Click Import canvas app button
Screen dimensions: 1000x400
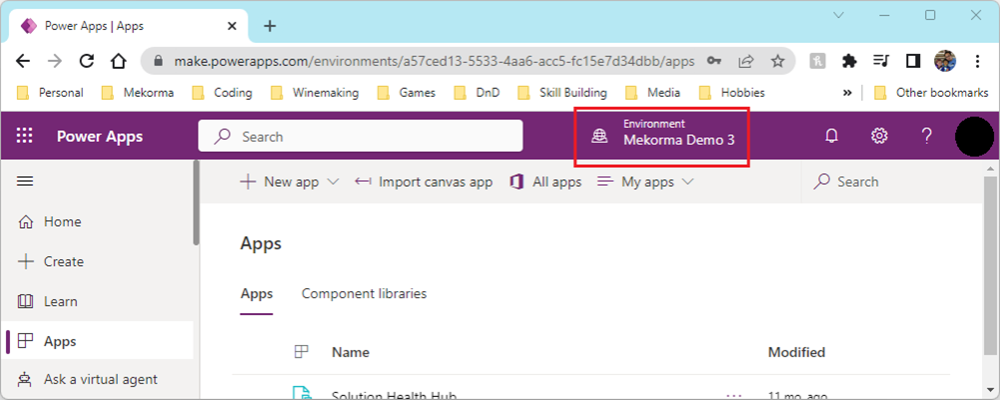click(x=424, y=182)
